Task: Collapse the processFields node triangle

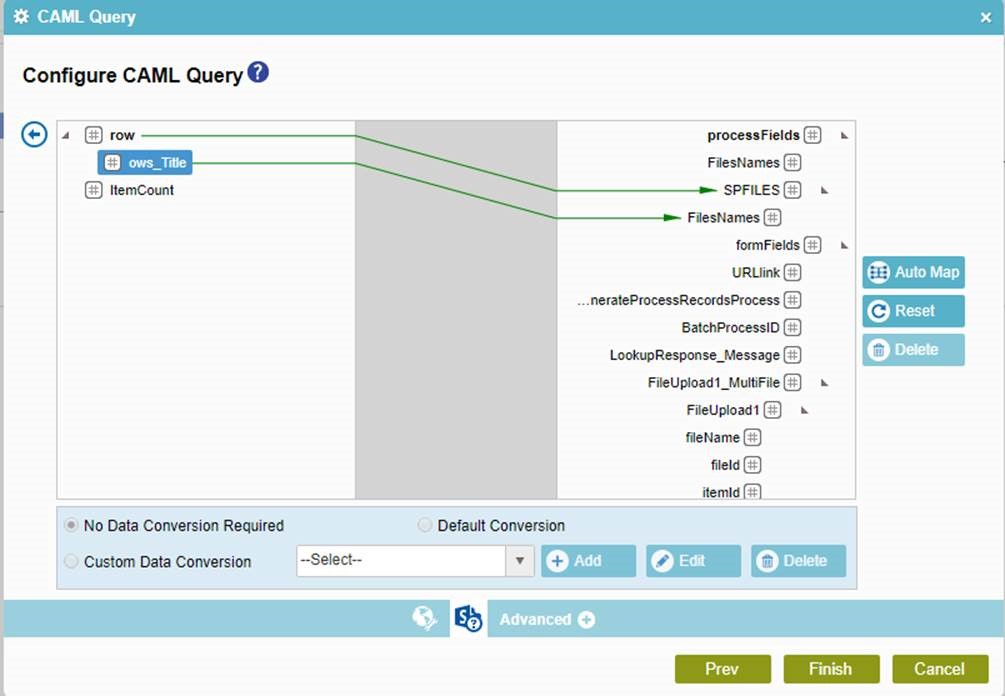Action: click(x=844, y=136)
